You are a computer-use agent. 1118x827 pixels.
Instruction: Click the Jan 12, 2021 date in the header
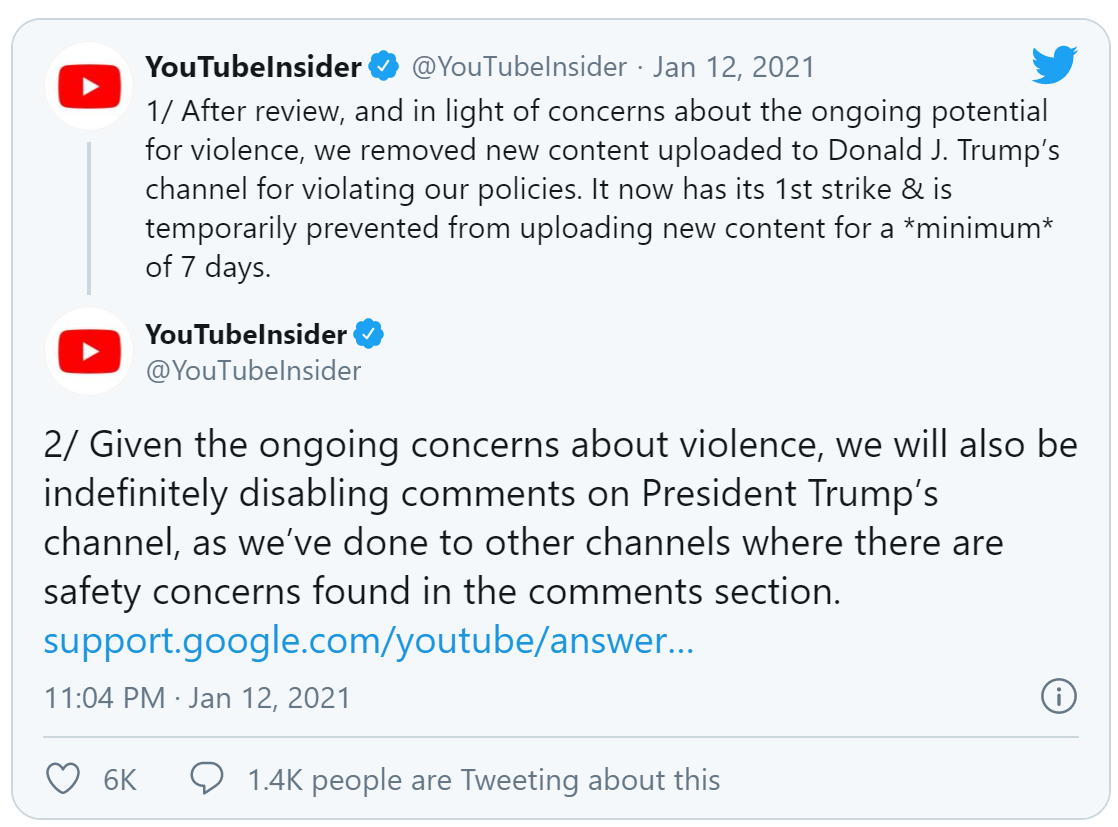[x=734, y=67]
